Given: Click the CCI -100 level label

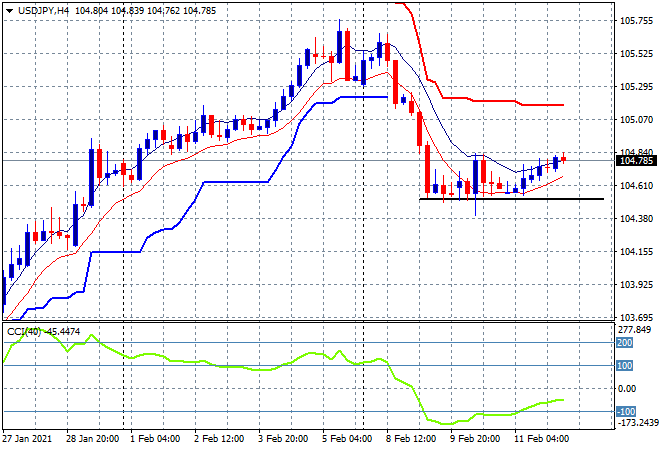Looking at the screenshot, I should coord(626,411).
